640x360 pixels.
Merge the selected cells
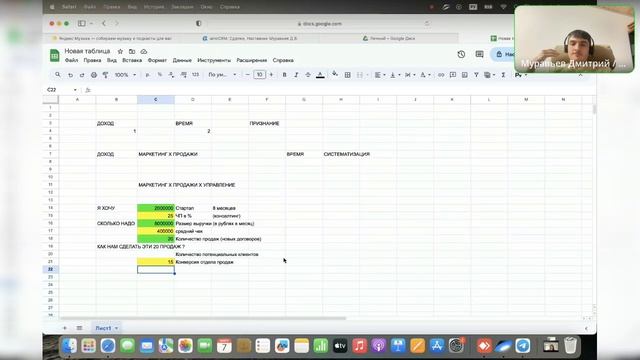tap(360, 75)
